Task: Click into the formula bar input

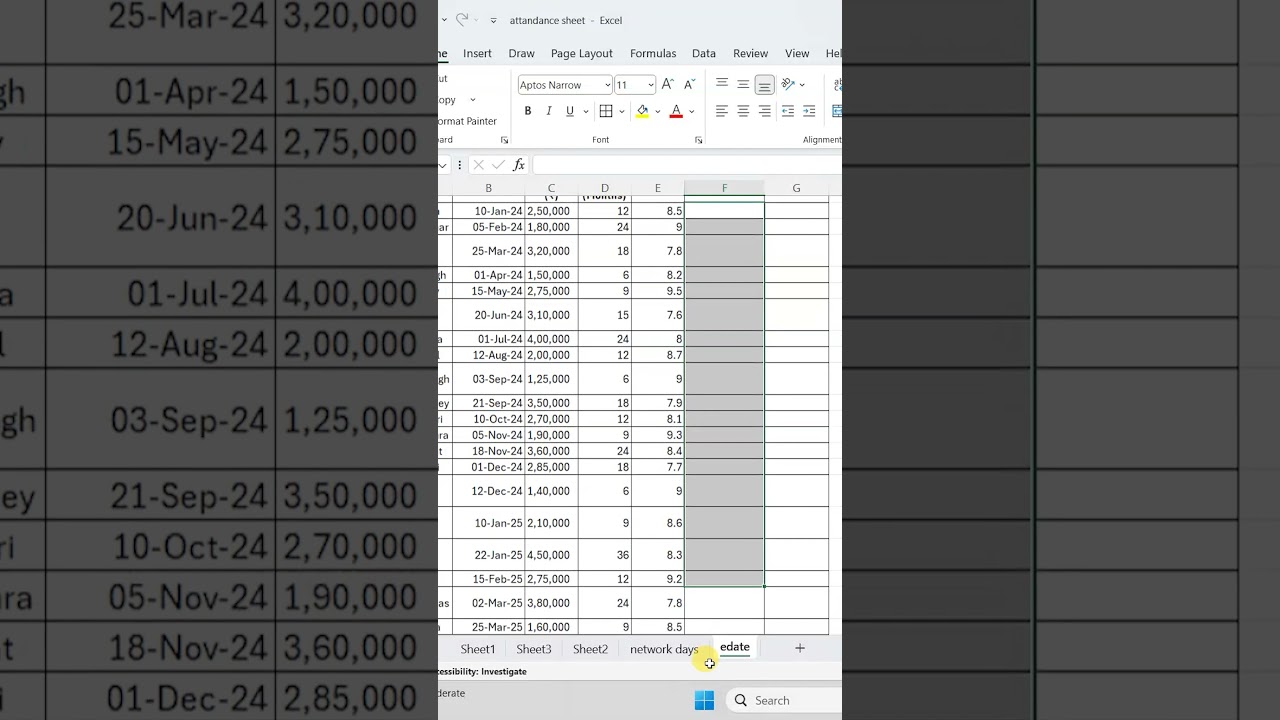Action: [687, 165]
